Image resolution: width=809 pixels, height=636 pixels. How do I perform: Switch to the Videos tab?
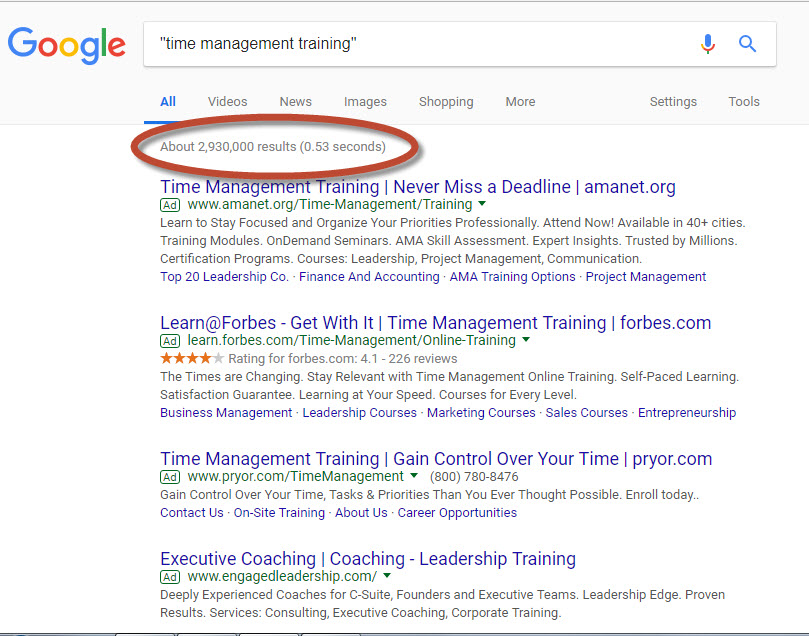[228, 102]
